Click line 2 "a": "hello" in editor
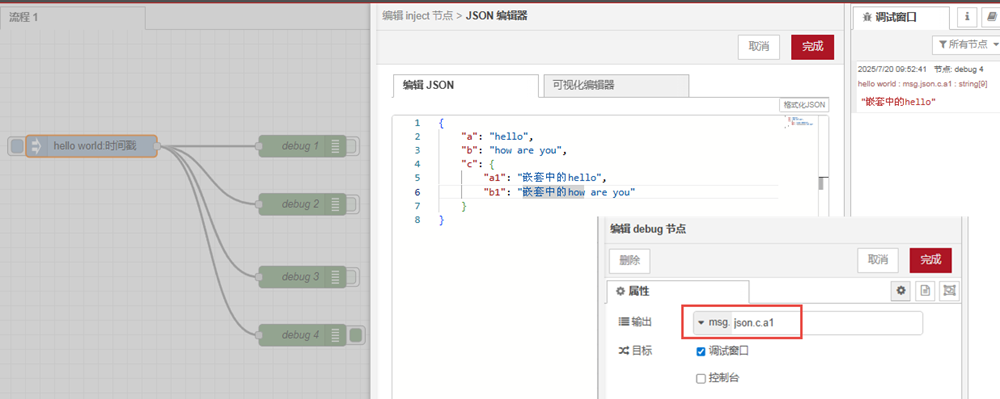Viewport: 1000px width, 399px height. 497,136
